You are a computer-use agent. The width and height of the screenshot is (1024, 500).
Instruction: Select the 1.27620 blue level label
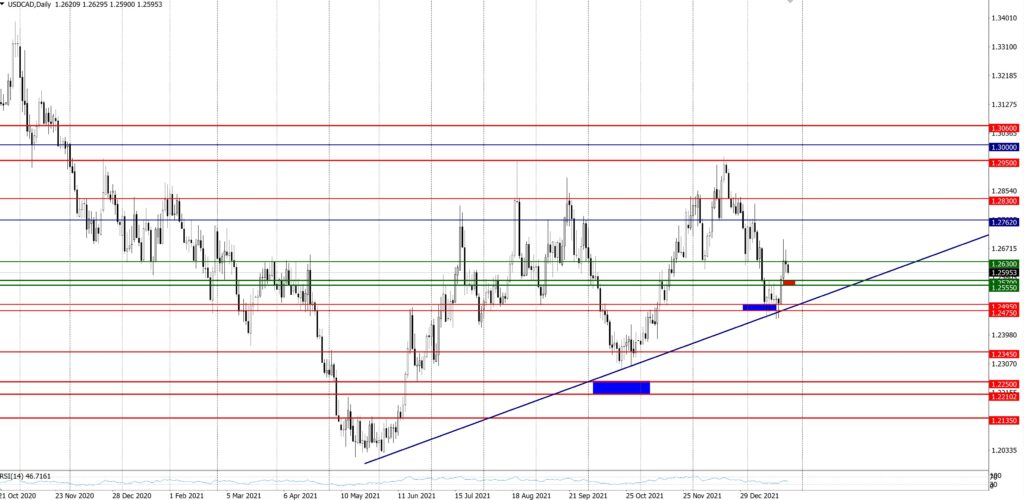1004,221
